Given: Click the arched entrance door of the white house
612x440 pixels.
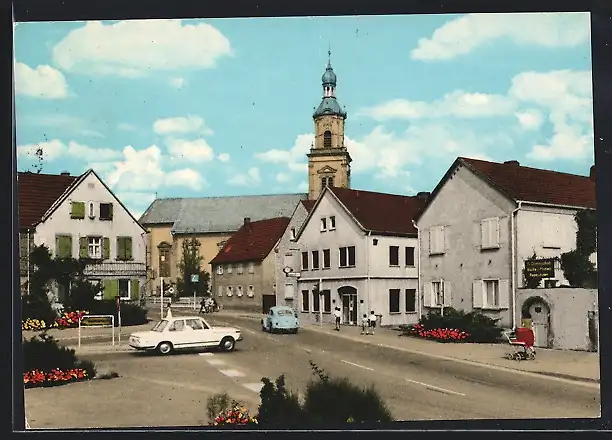Looking at the screenshot, I should pos(348,305).
